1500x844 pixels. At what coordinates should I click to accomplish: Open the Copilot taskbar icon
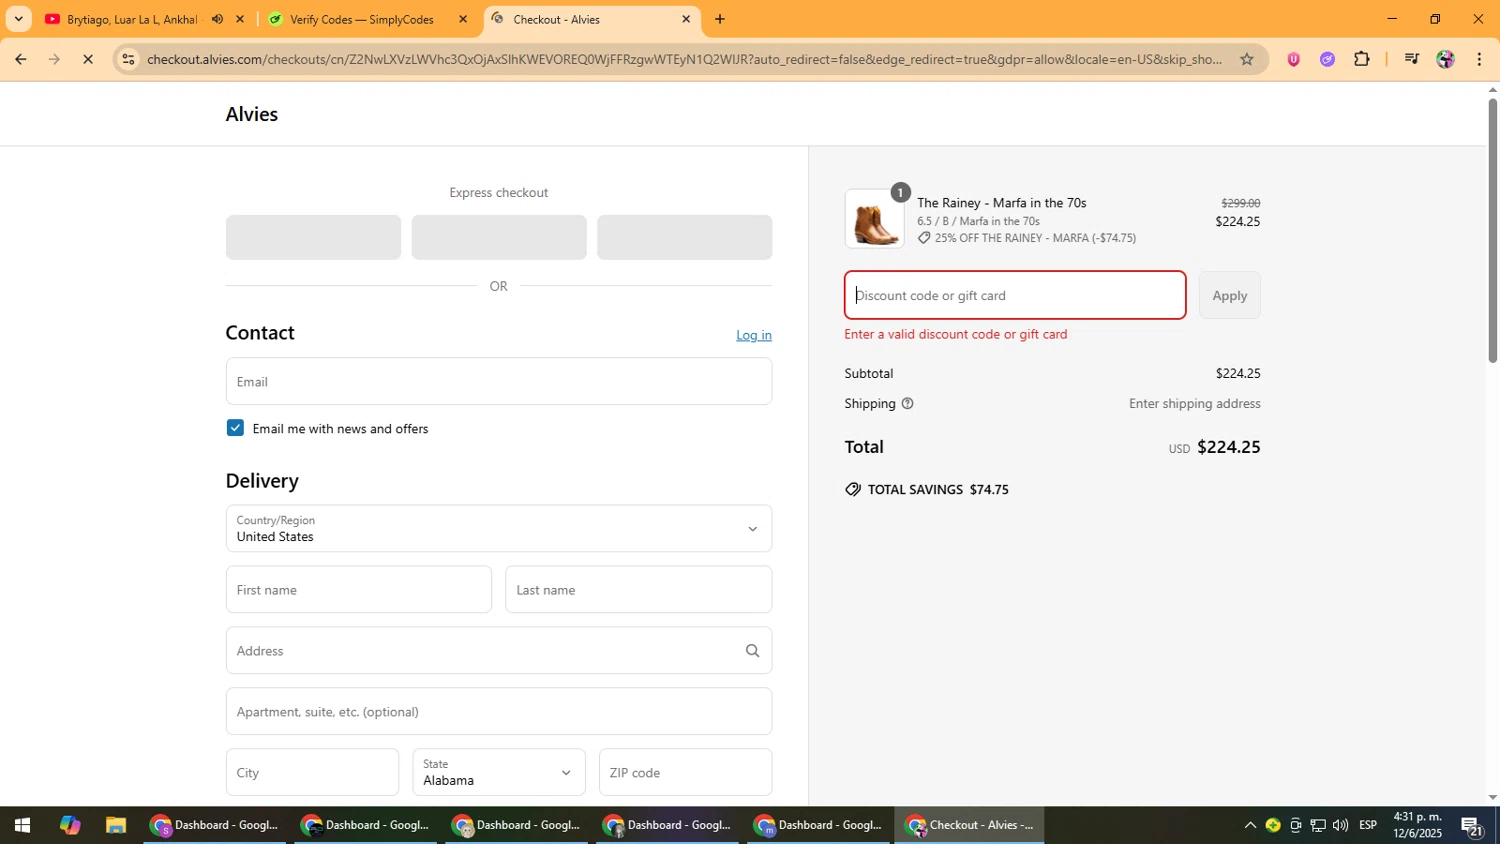tap(69, 825)
